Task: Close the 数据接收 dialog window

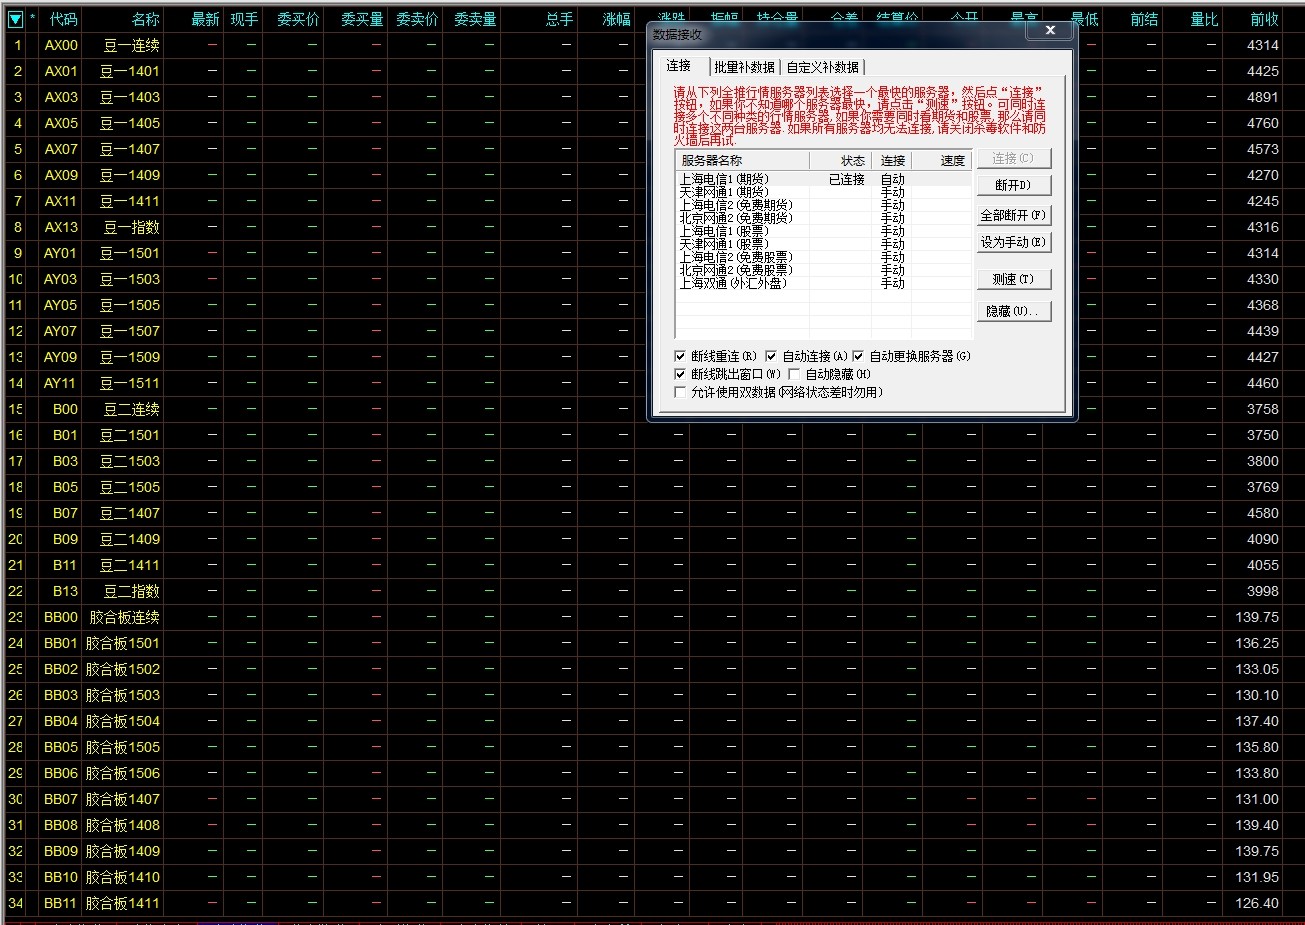Action: (x=1049, y=31)
